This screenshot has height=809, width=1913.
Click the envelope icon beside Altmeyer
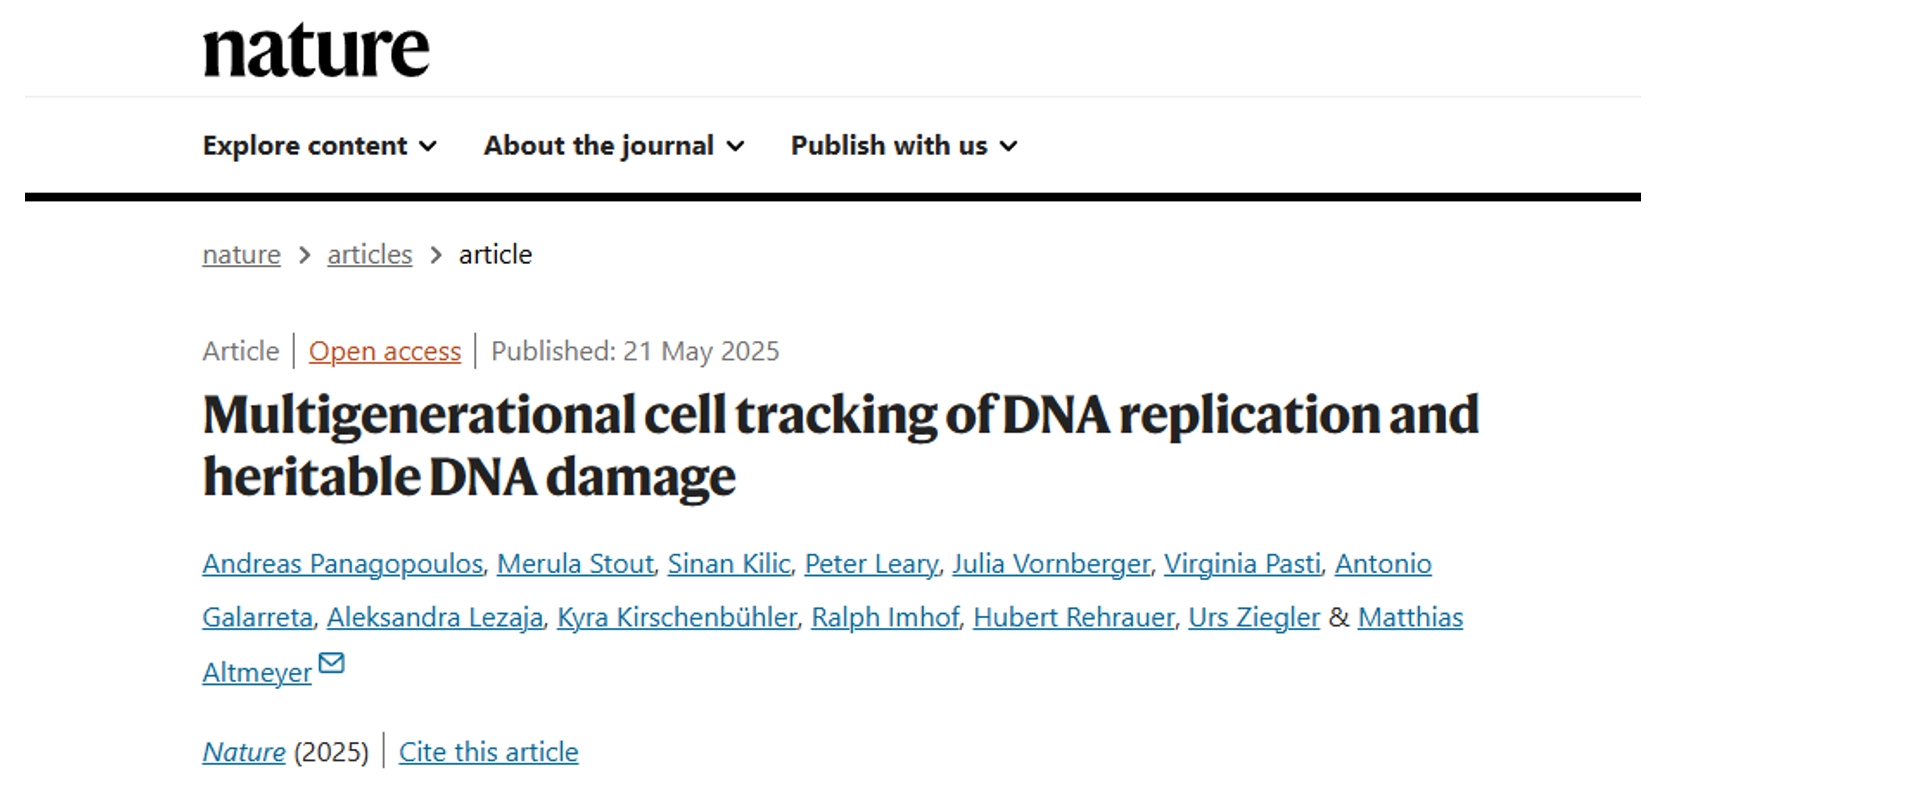point(331,663)
